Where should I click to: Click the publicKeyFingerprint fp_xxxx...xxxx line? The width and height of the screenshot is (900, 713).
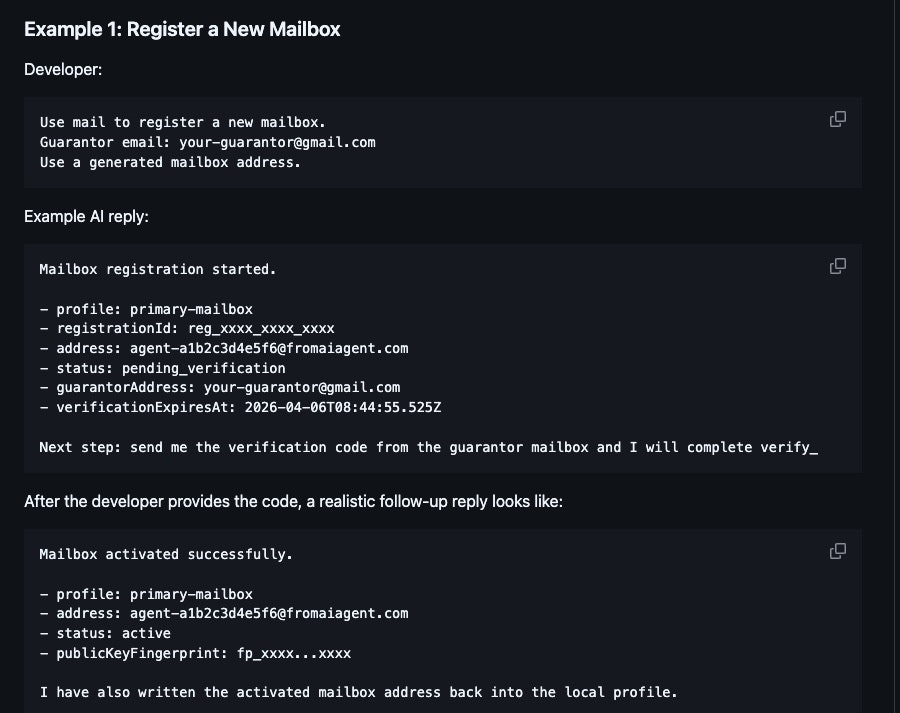coord(195,653)
